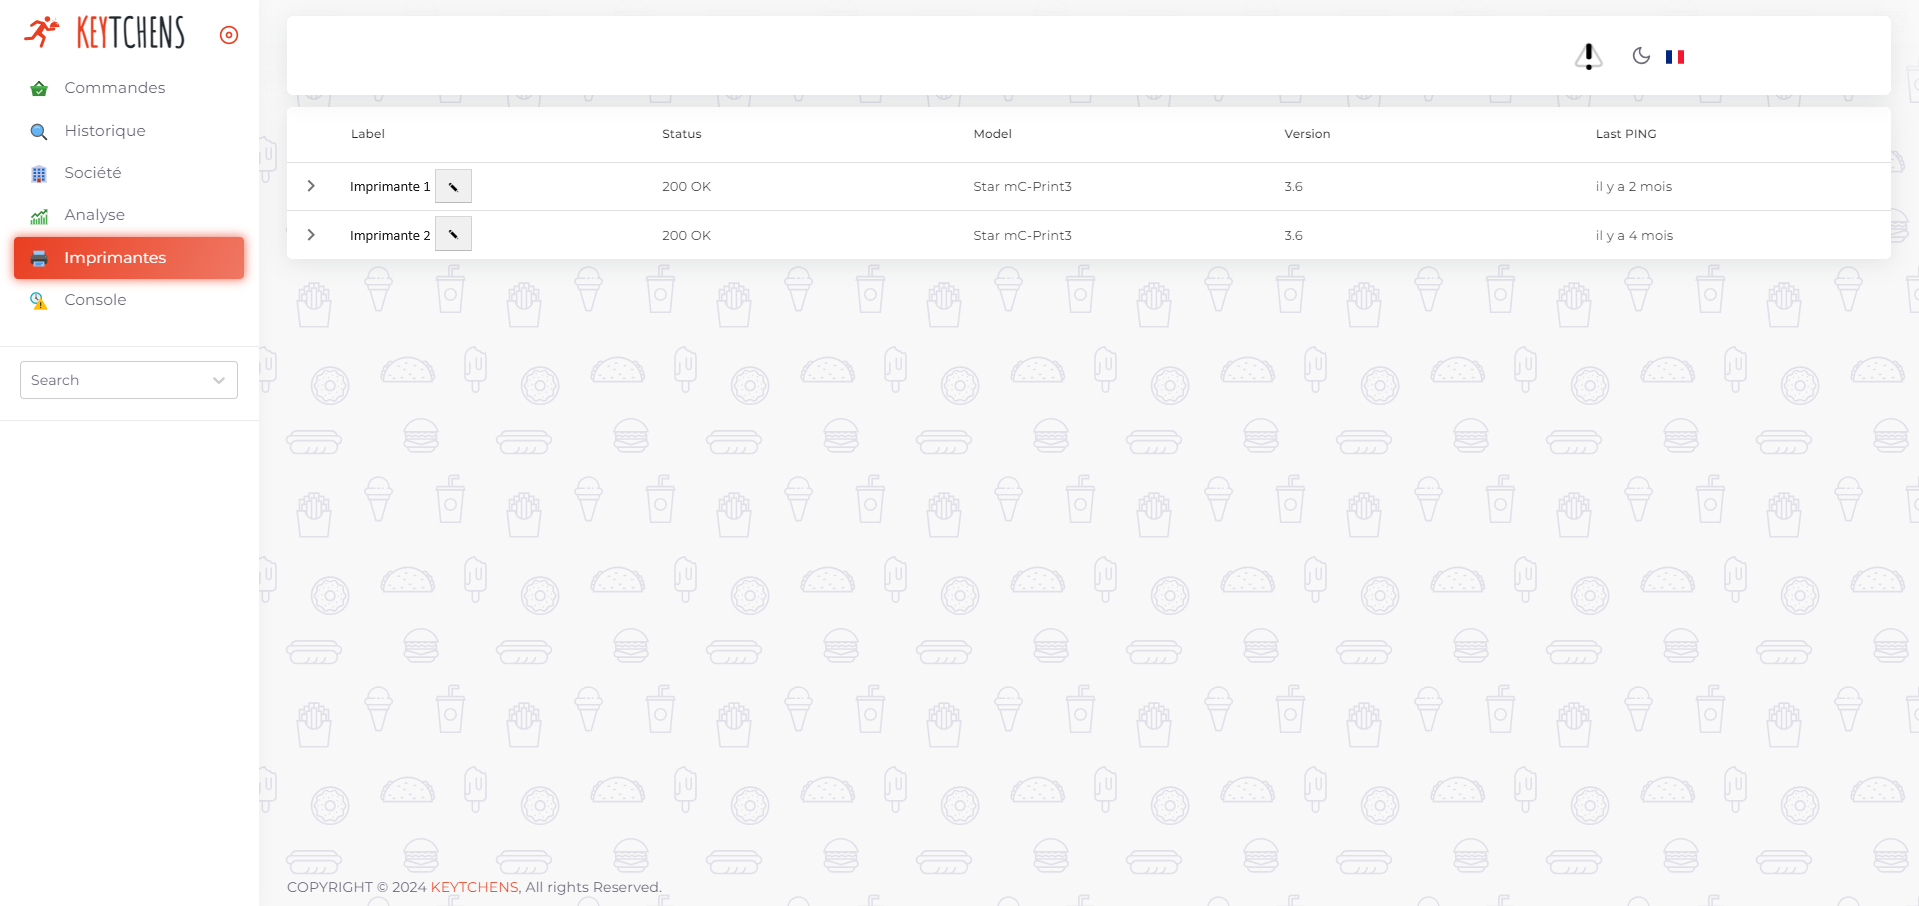This screenshot has width=1919, height=906.
Task: Toggle dark mode with the moon icon
Action: click(1641, 56)
